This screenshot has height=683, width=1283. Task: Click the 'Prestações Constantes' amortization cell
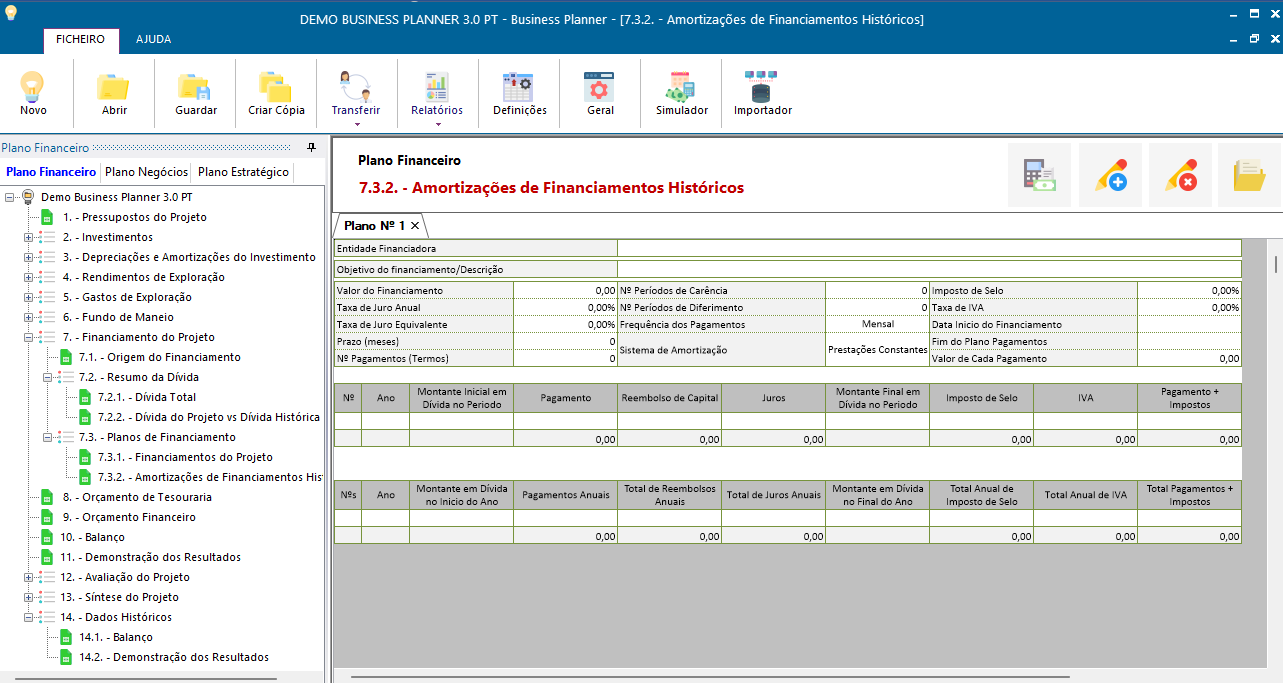(877, 350)
